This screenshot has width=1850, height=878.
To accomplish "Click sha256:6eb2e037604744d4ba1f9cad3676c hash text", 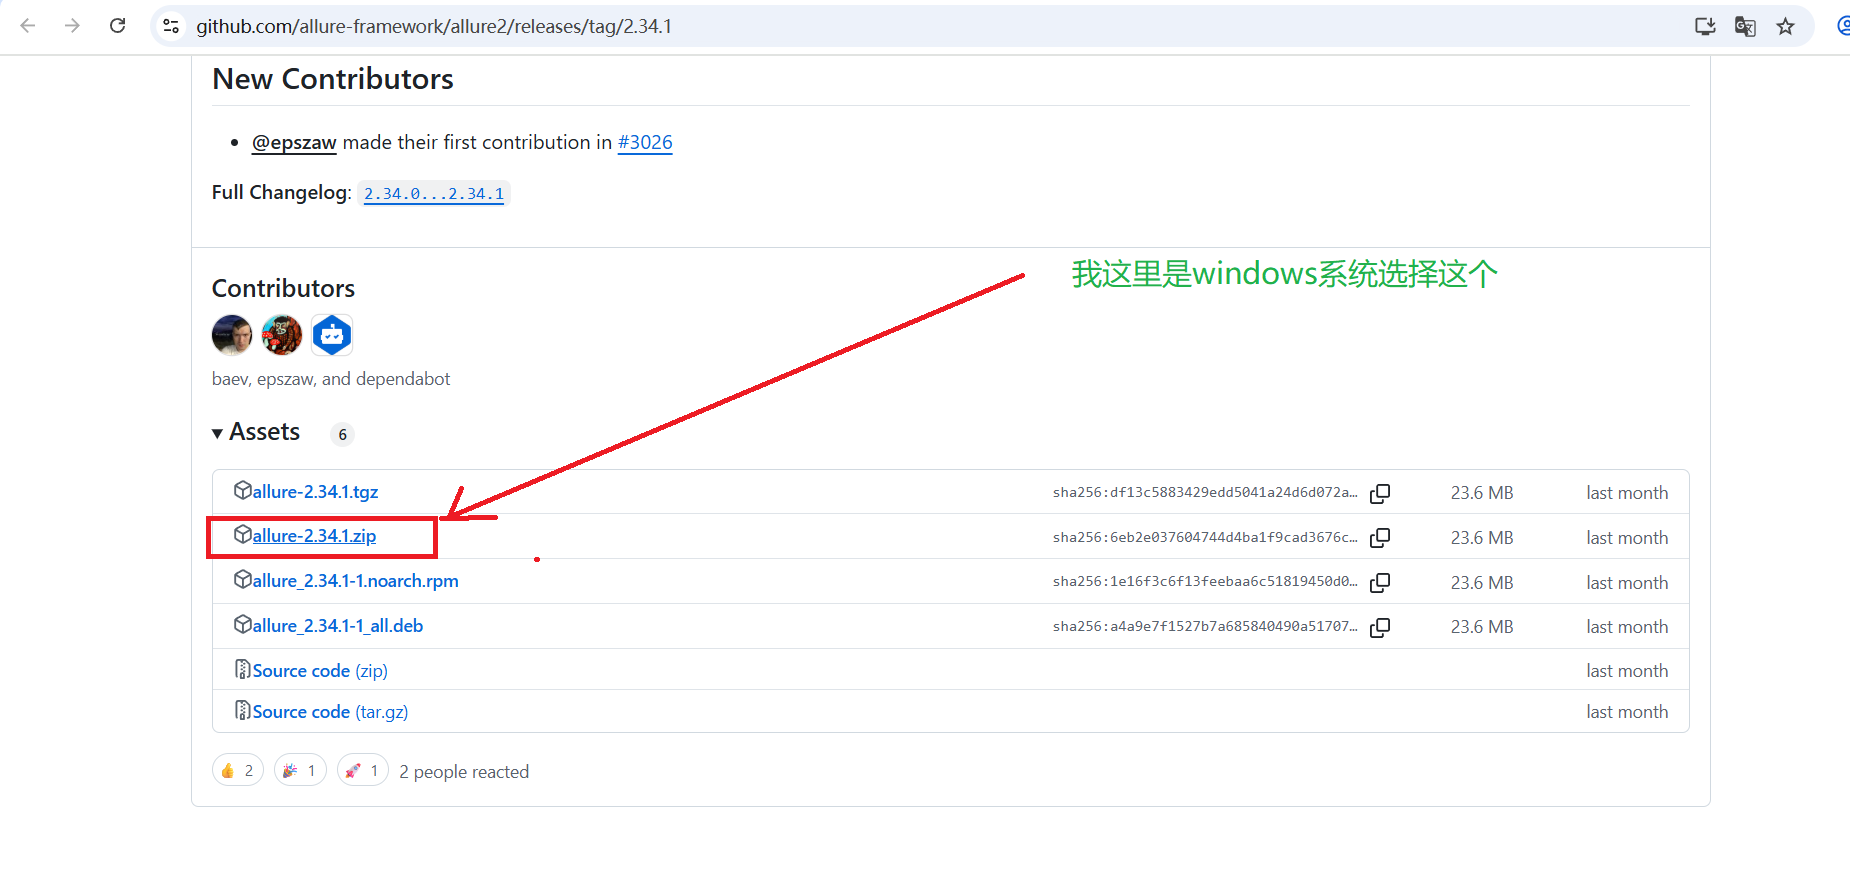I will pyautogui.click(x=1205, y=538).
